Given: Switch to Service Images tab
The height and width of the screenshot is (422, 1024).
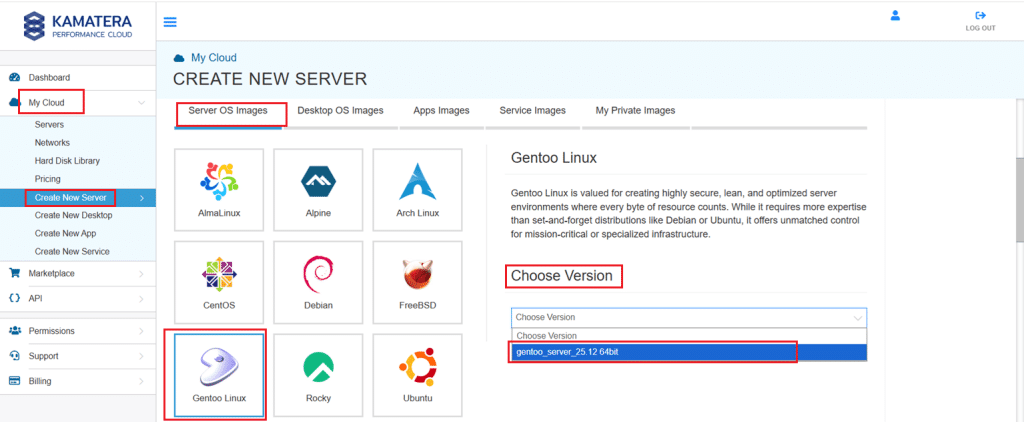Looking at the screenshot, I should tap(532, 111).
